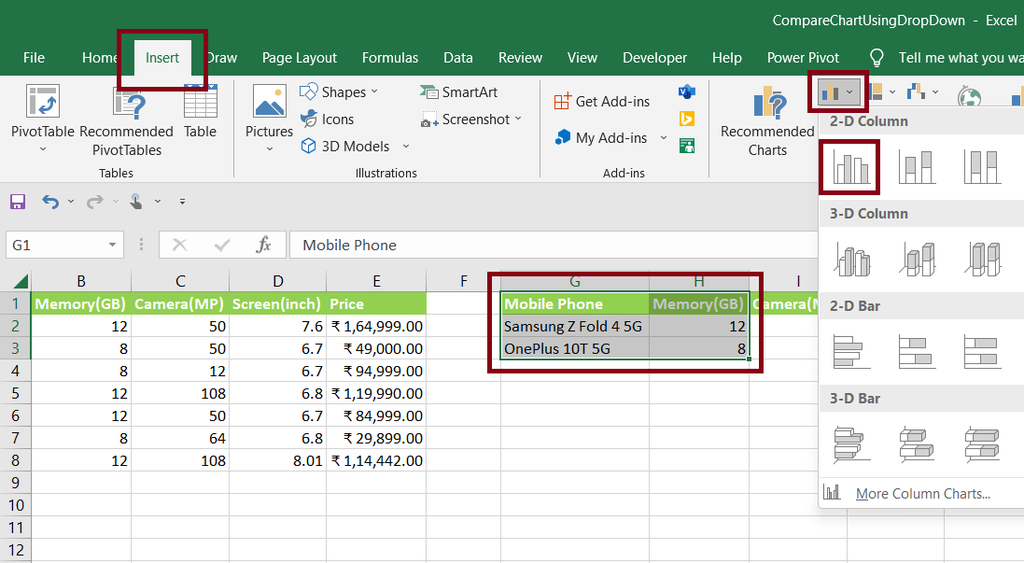This screenshot has width=1024, height=563.
Task: Click into the formula bar text field
Action: point(550,245)
